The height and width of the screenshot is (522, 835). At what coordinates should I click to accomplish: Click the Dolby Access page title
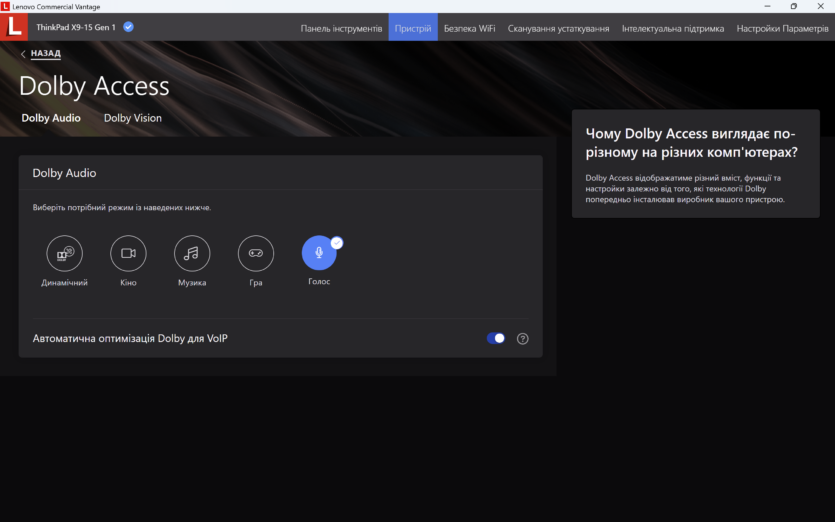(94, 86)
